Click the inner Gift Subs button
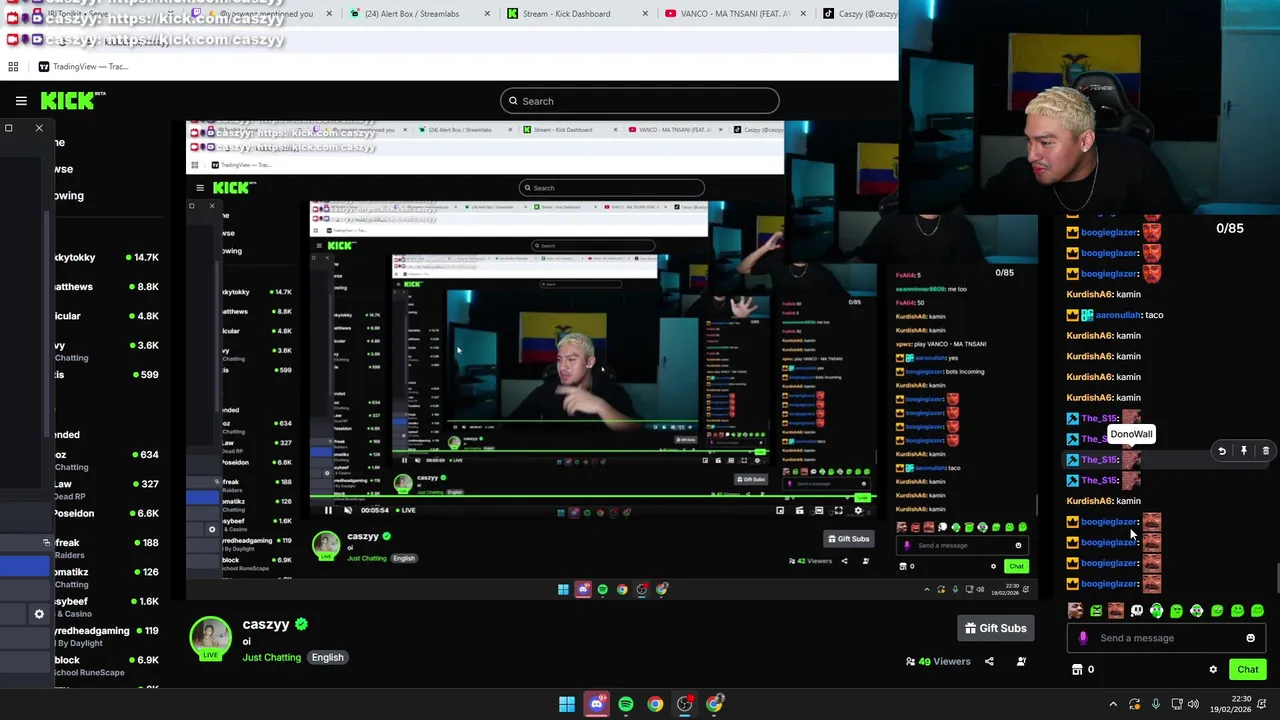 848,539
